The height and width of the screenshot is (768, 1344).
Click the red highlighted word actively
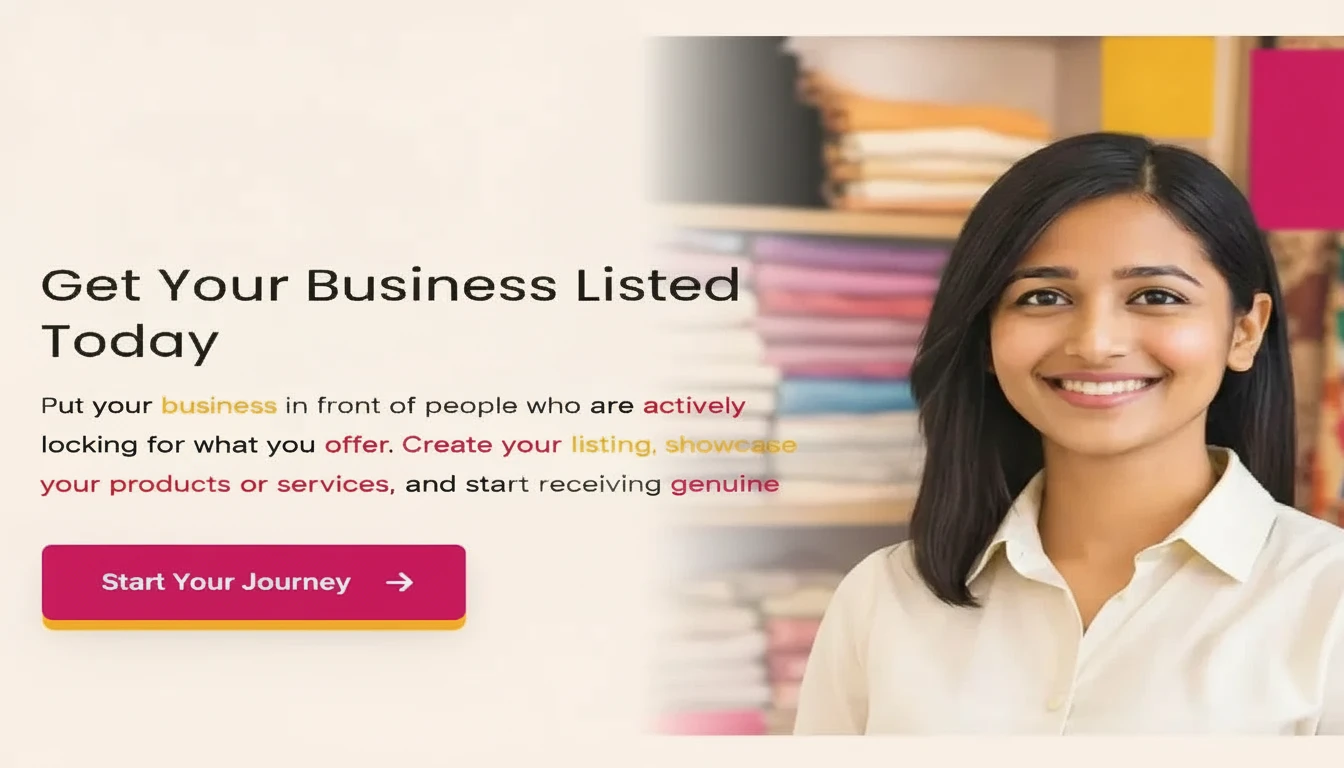(x=694, y=406)
